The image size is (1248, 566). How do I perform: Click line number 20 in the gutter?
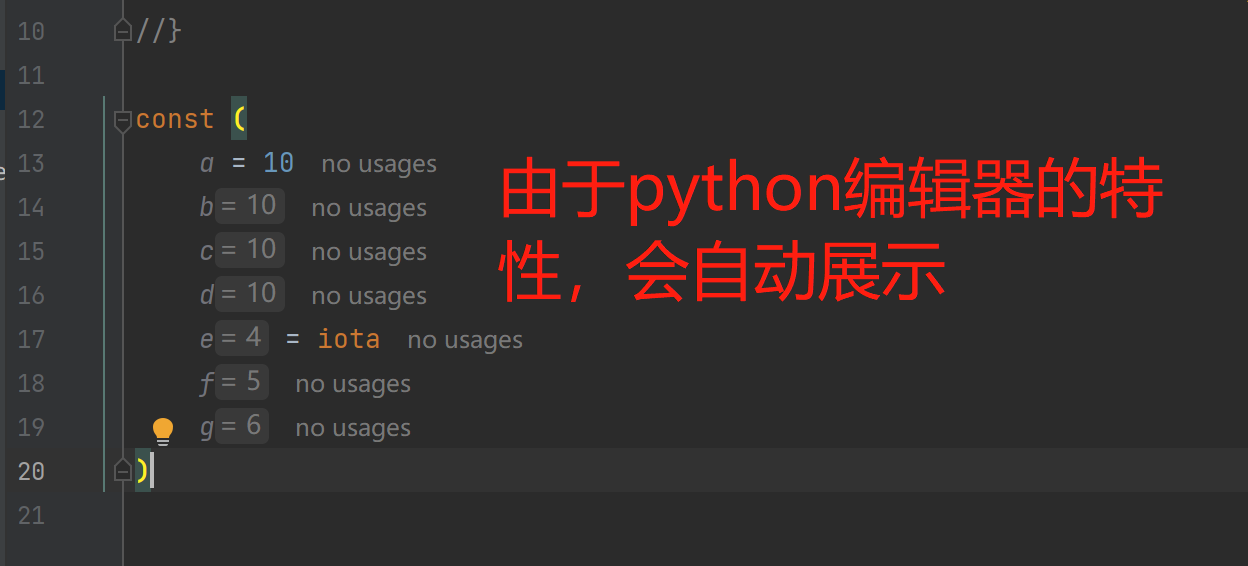click(x=31, y=471)
